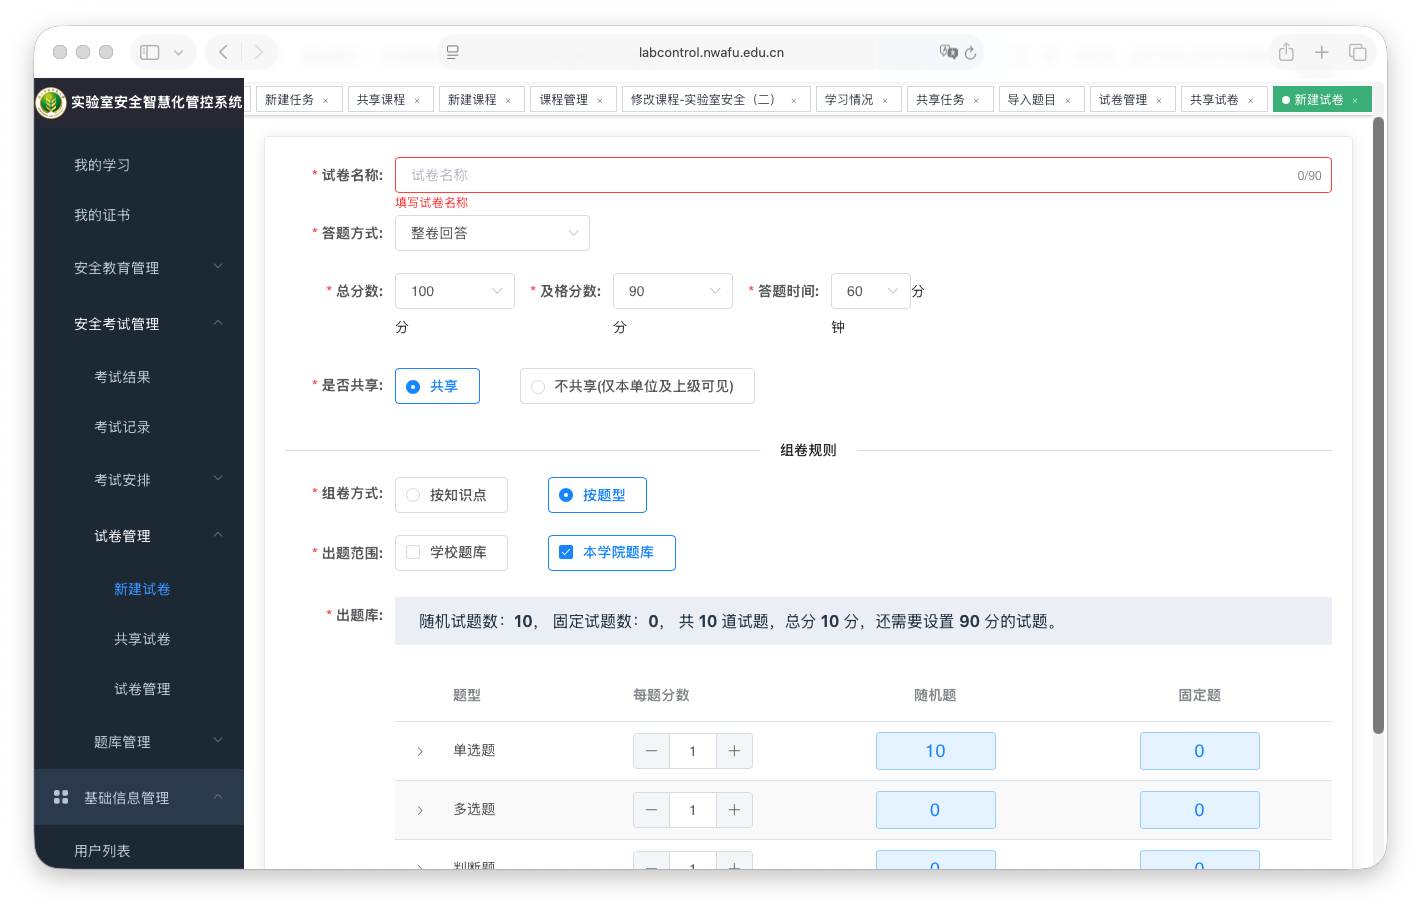Switch to the 课程管理 tab

pyautogui.click(x=572, y=100)
